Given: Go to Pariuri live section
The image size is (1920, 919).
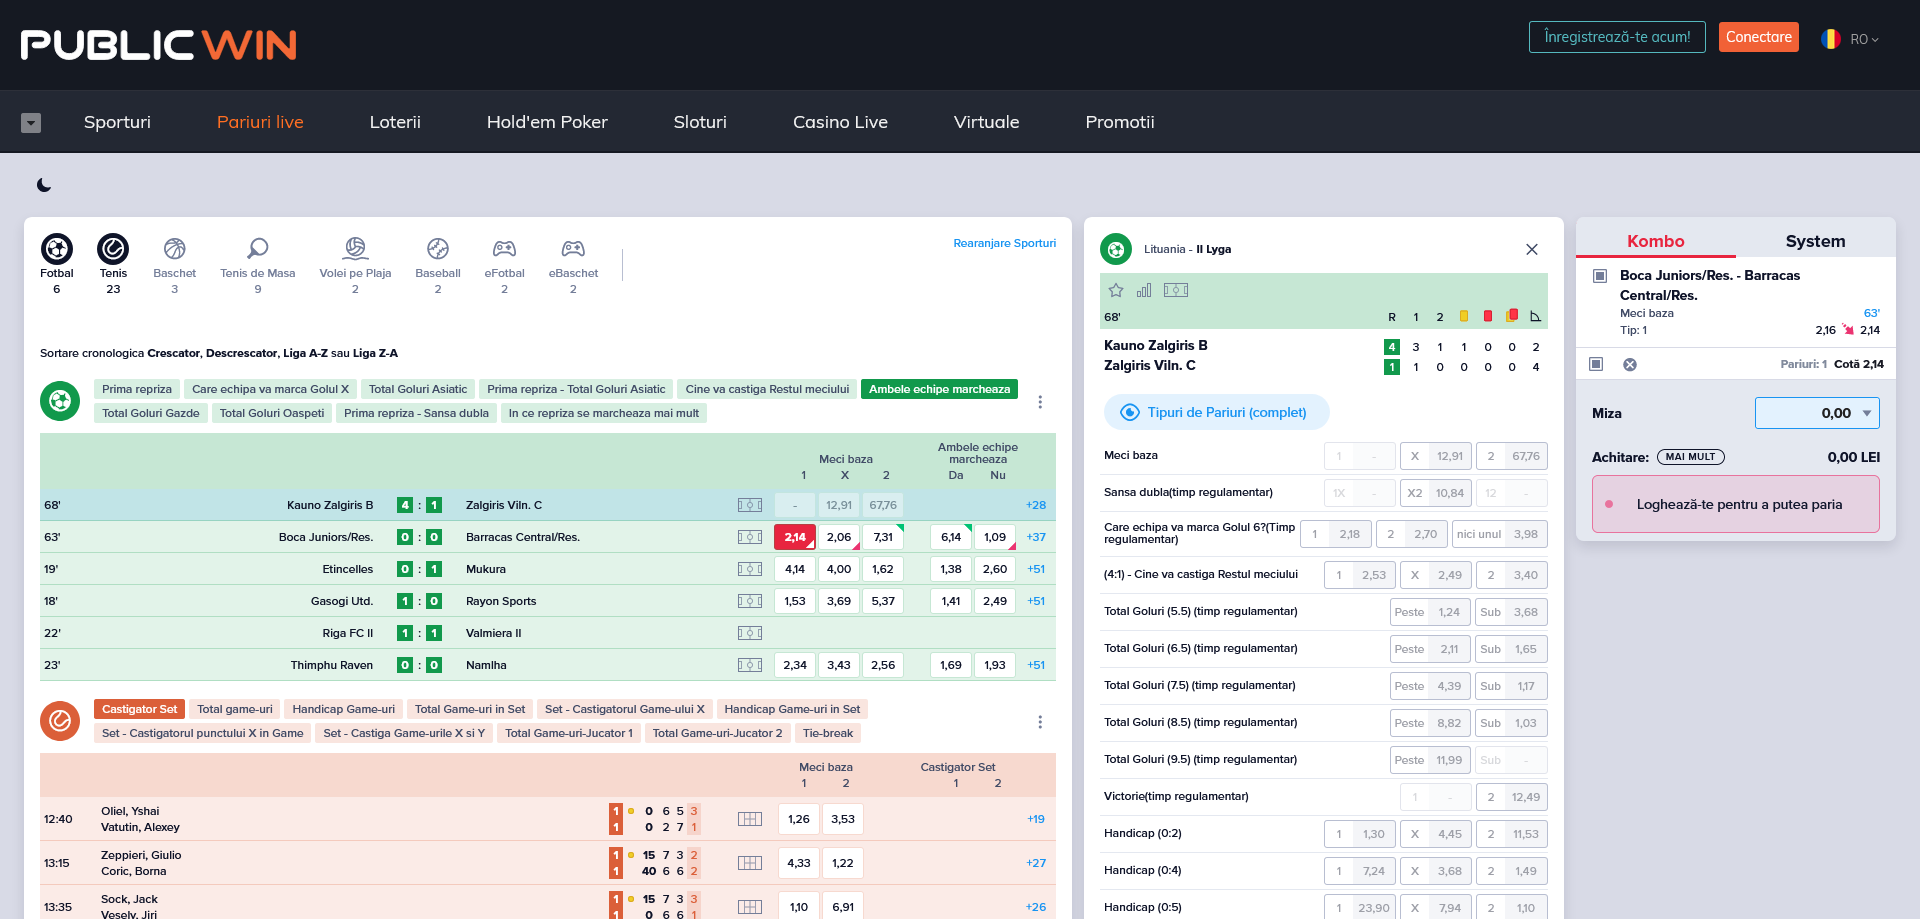Looking at the screenshot, I should (x=260, y=122).
